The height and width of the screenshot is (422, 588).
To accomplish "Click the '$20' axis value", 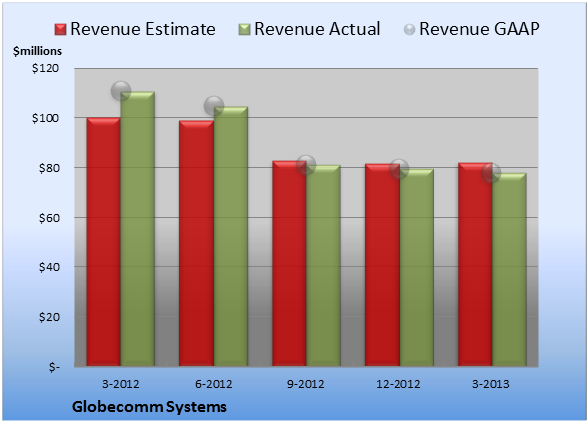I will 49,317.
